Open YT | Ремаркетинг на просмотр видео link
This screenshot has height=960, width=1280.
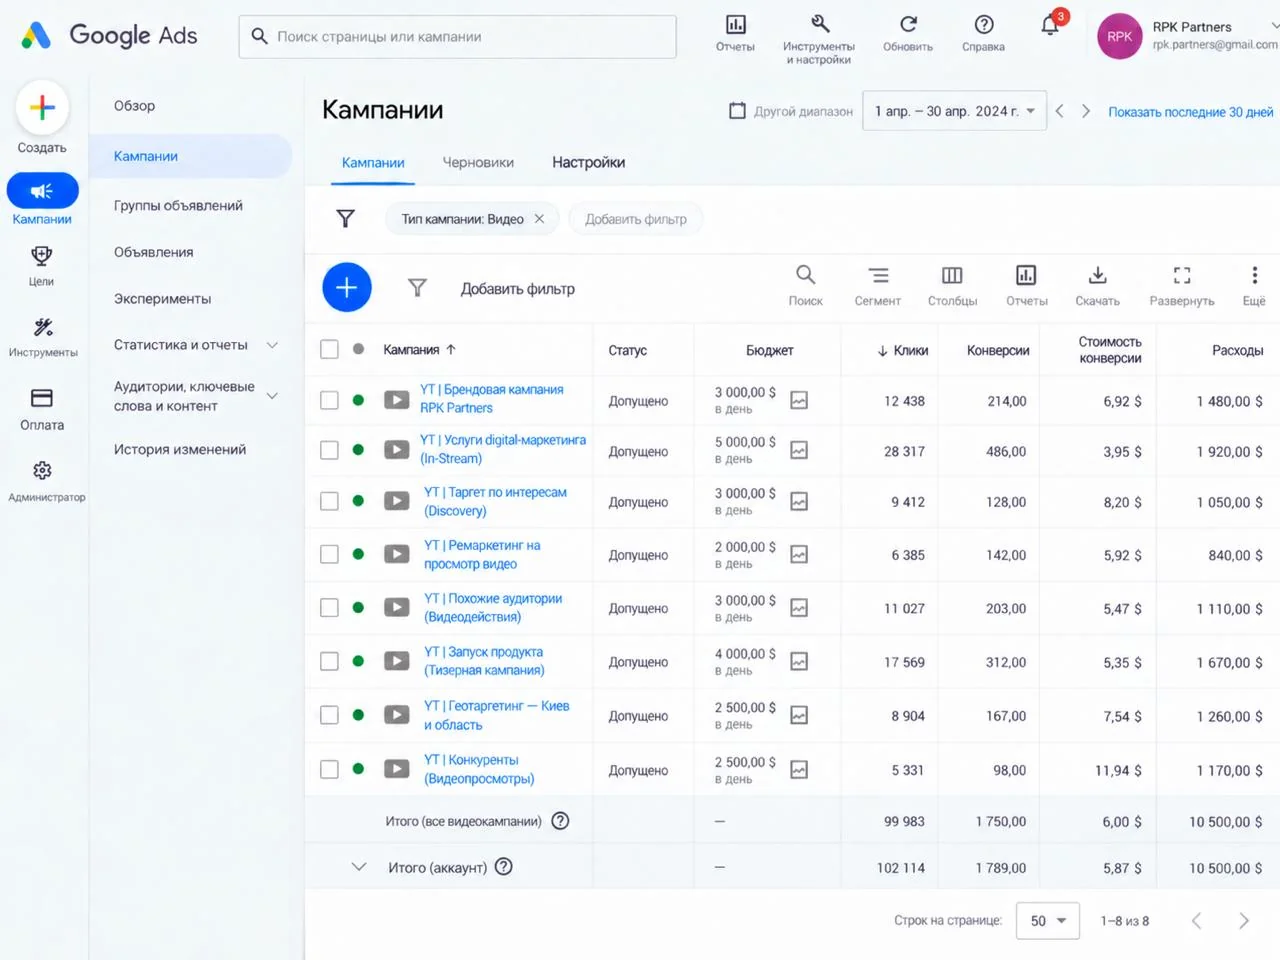(x=482, y=555)
